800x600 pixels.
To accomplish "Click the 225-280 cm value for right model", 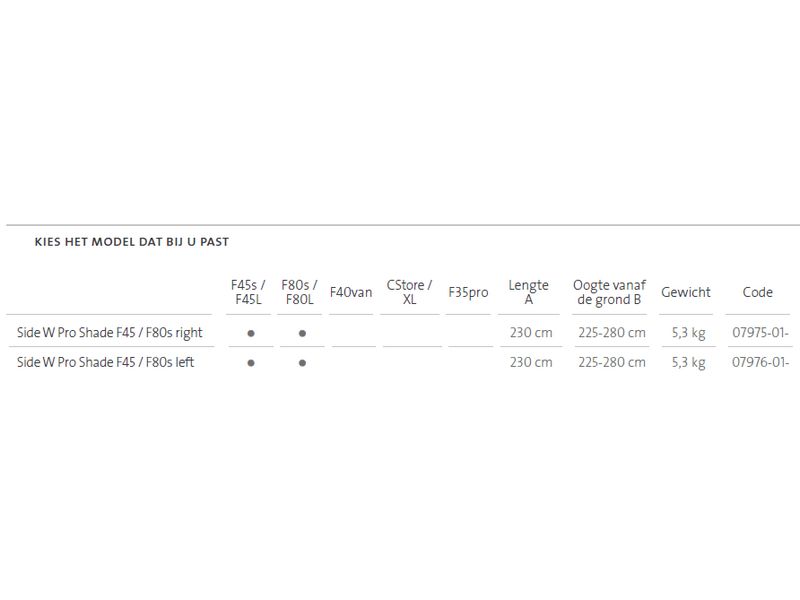I will (x=612, y=333).
